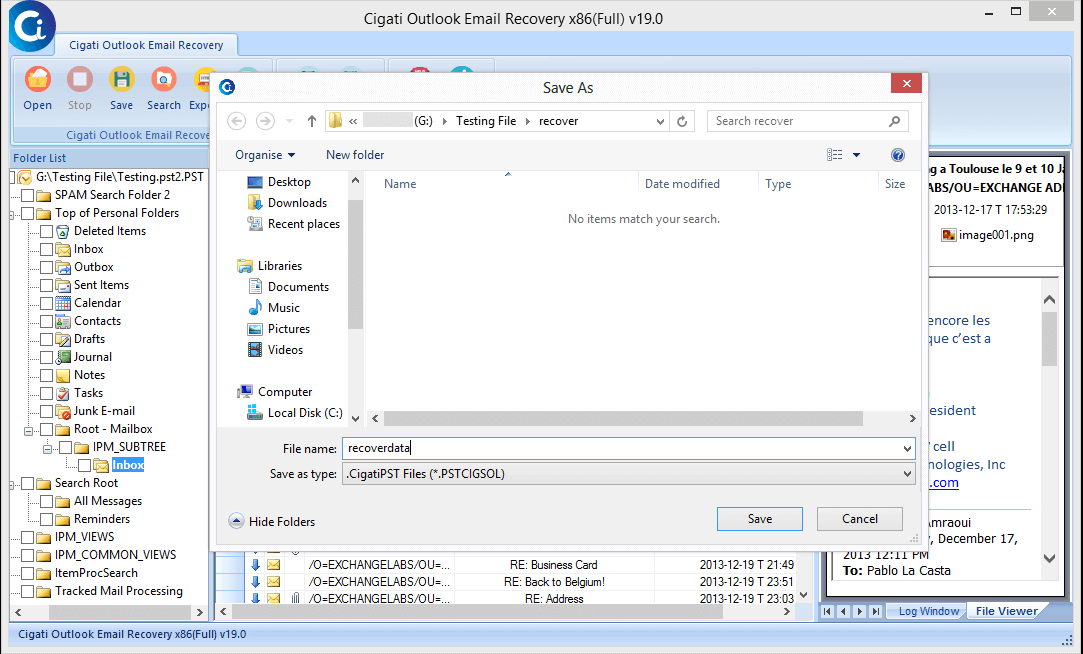Go up one folder level

point(312,121)
